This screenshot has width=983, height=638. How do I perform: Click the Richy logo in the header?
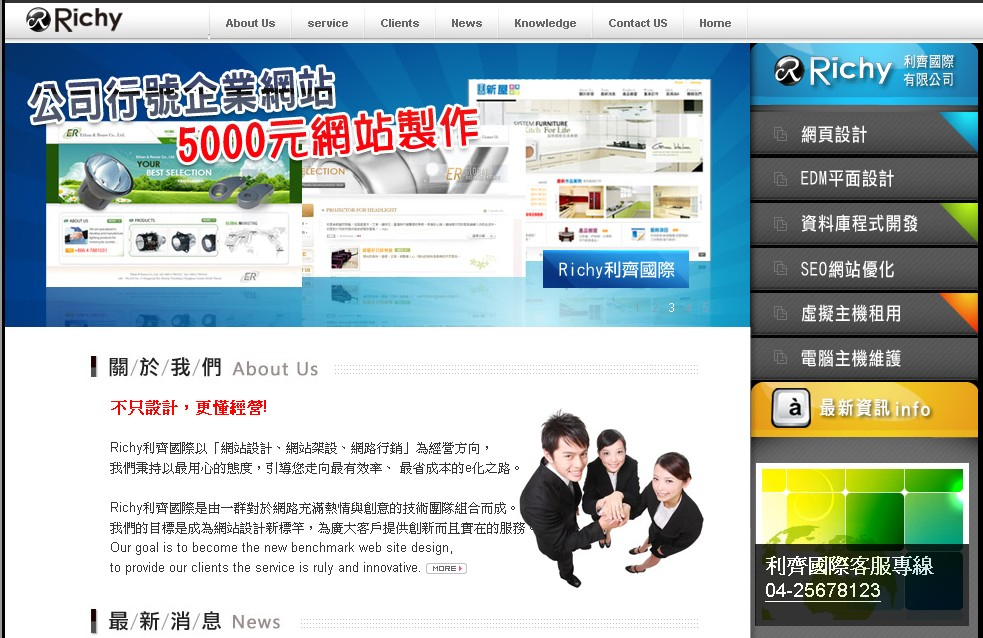(74, 20)
